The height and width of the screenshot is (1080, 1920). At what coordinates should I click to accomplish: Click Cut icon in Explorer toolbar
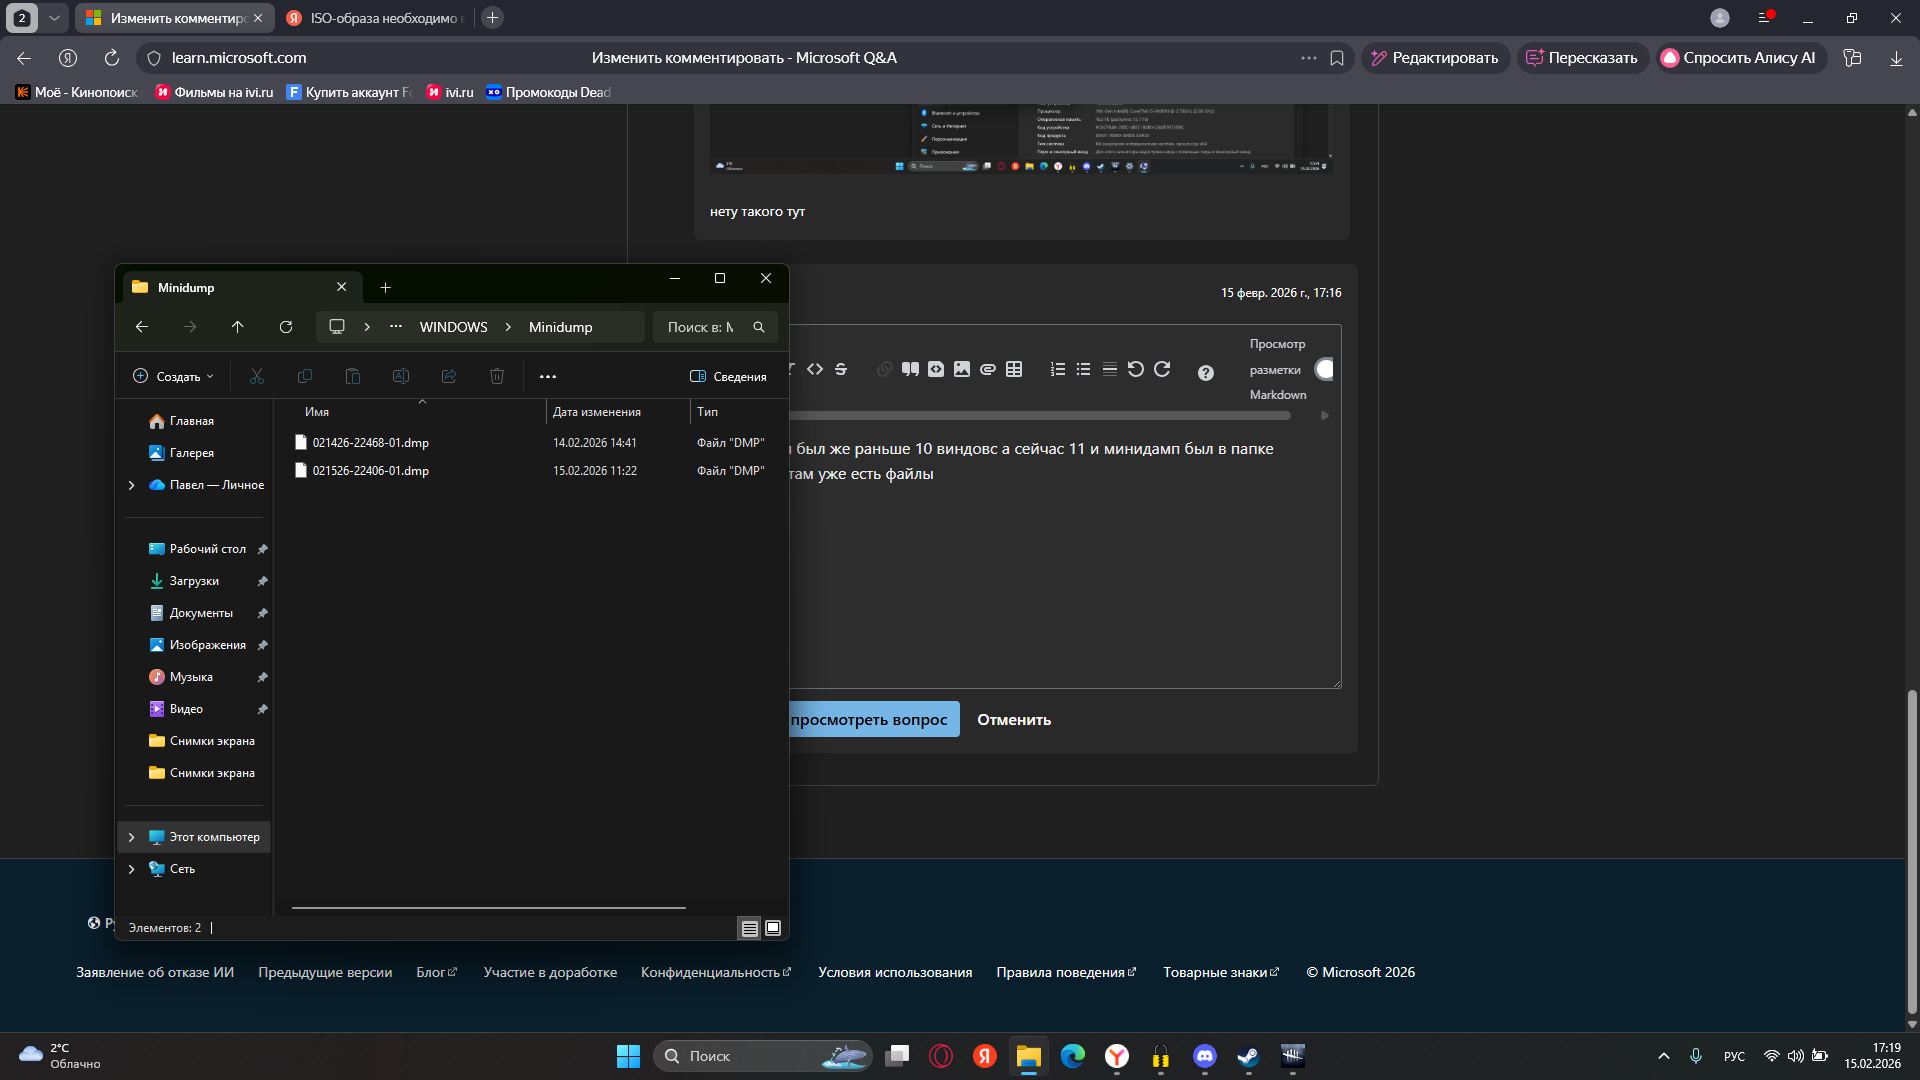click(x=257, y=376)
